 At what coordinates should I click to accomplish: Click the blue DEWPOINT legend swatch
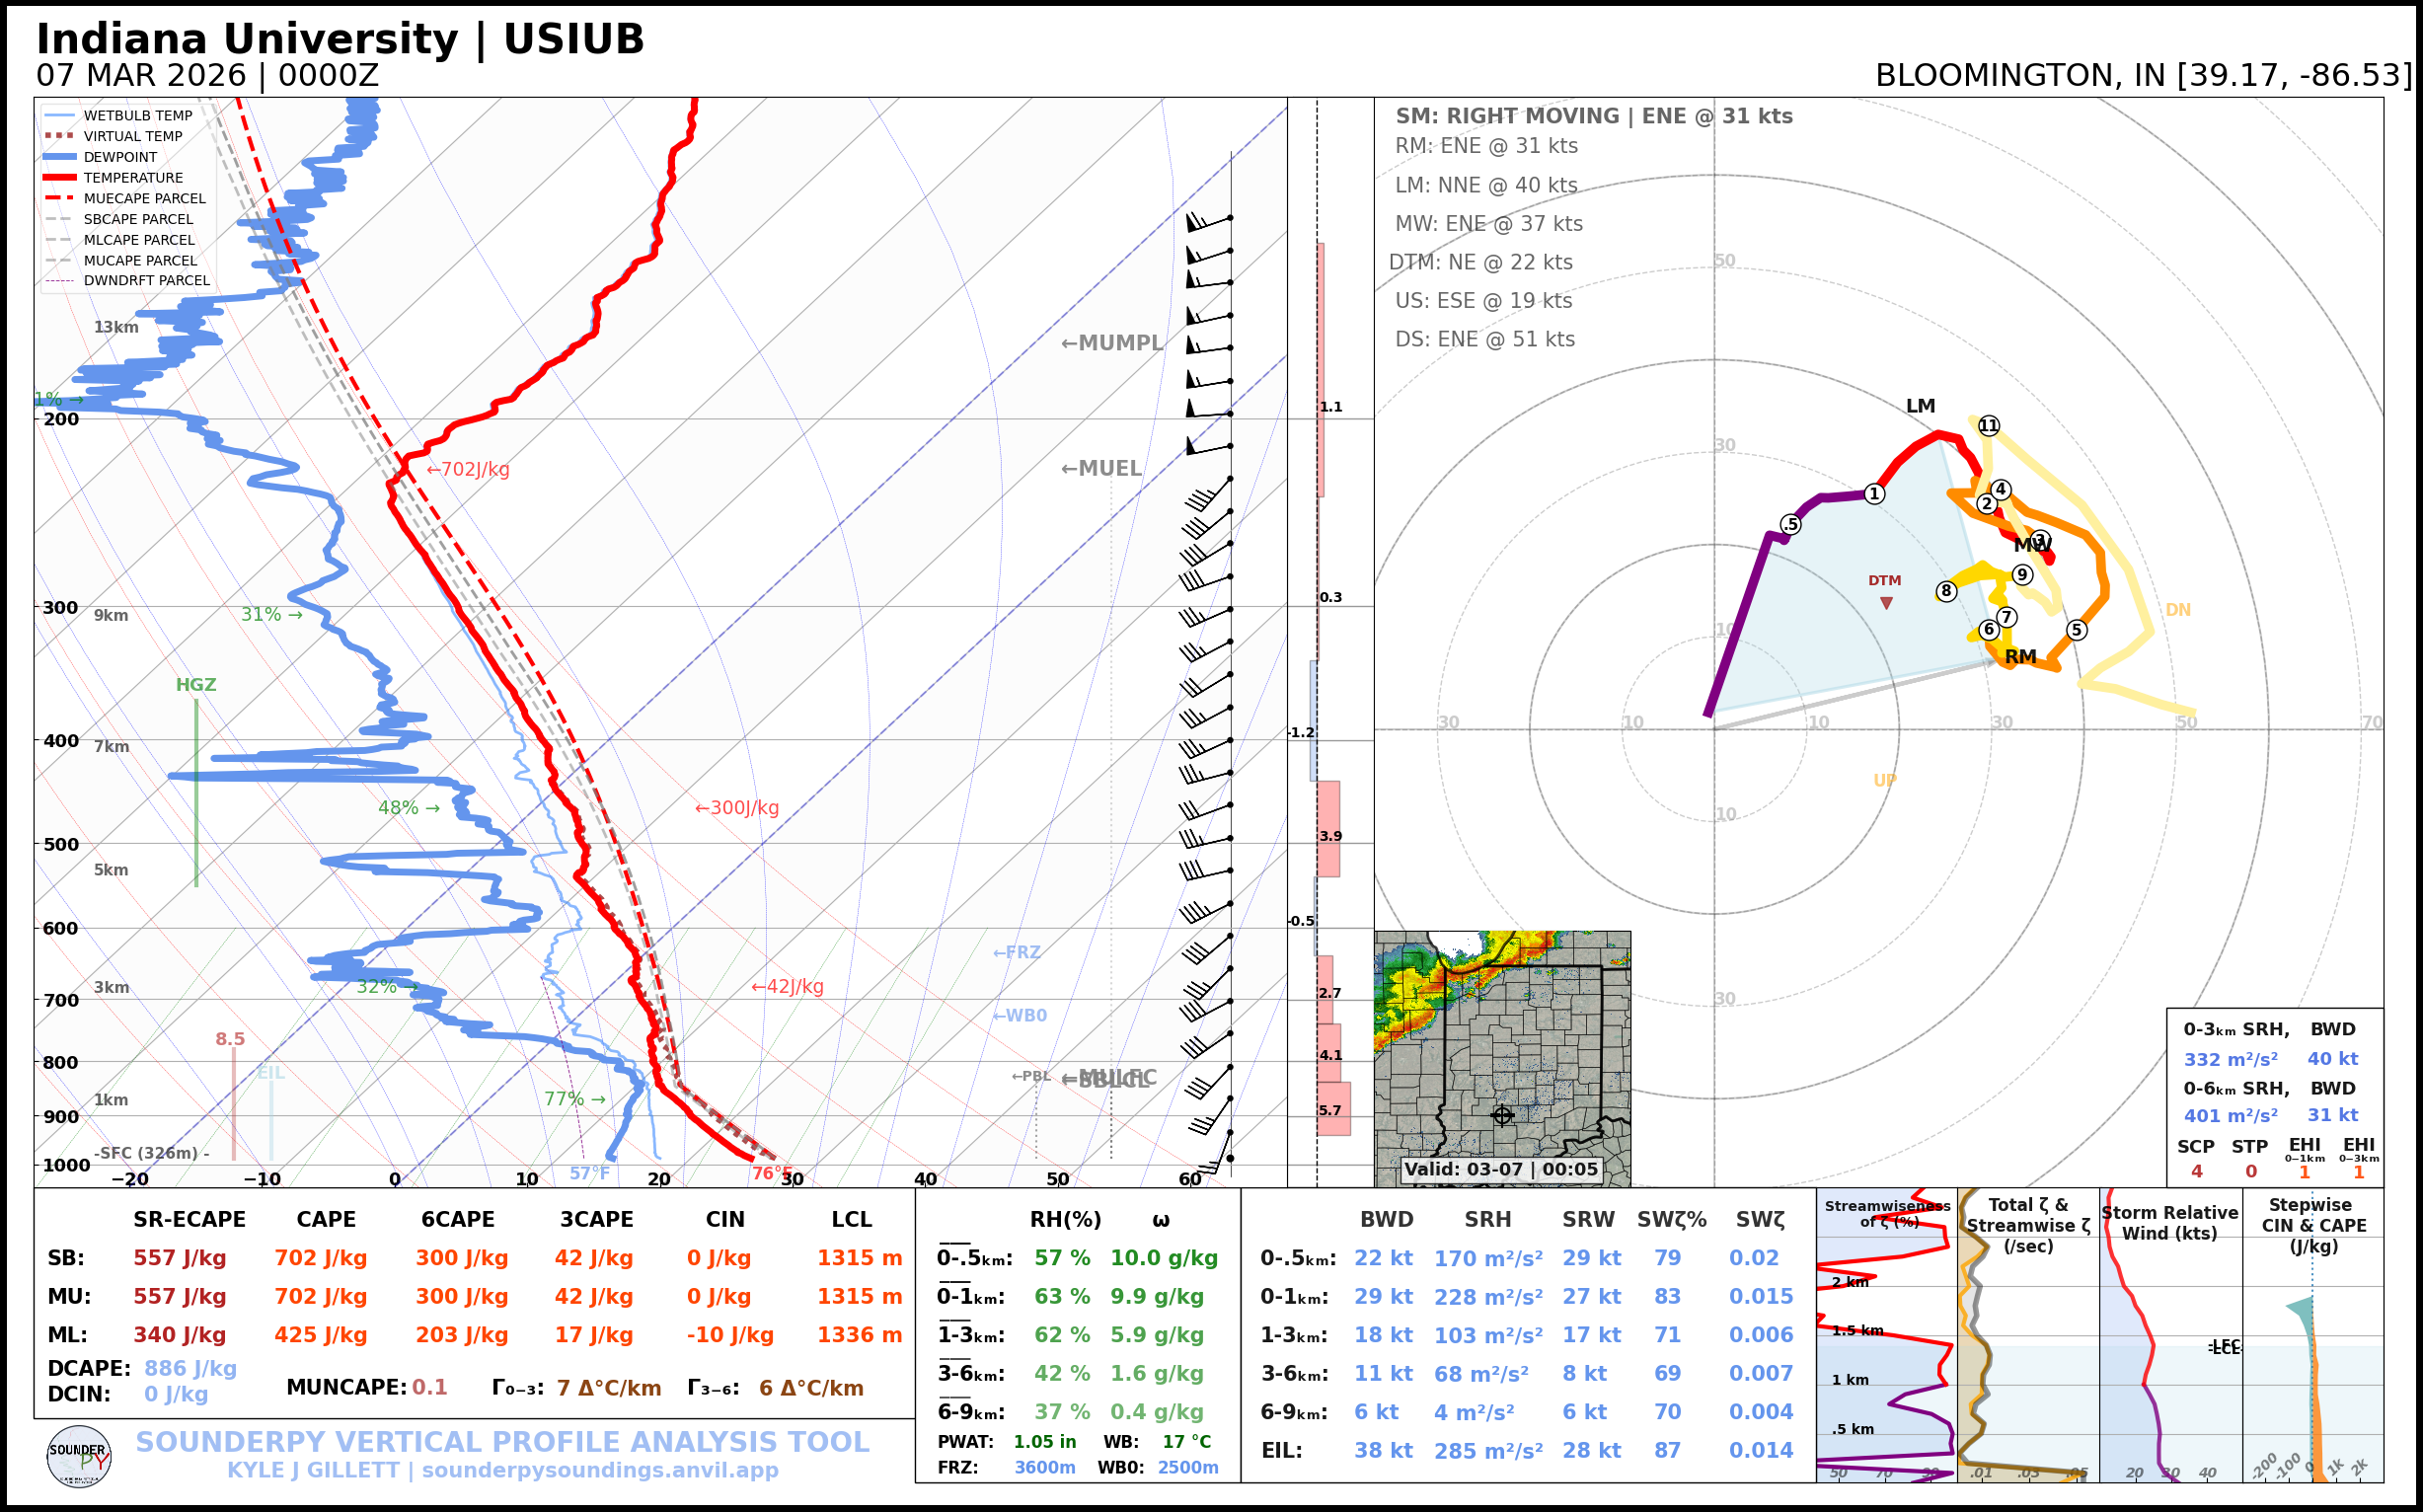(x=60, y=157)
